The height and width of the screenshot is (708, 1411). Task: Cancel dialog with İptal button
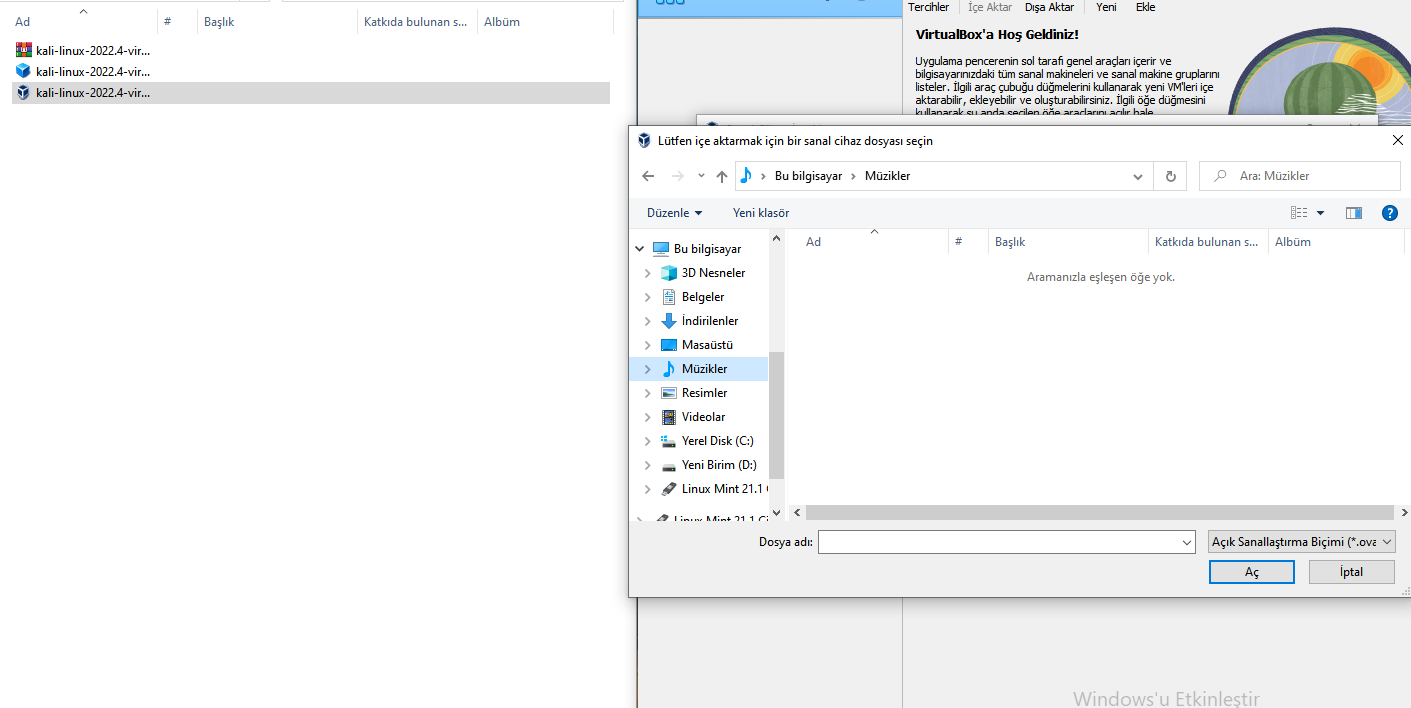[1351, 572]
